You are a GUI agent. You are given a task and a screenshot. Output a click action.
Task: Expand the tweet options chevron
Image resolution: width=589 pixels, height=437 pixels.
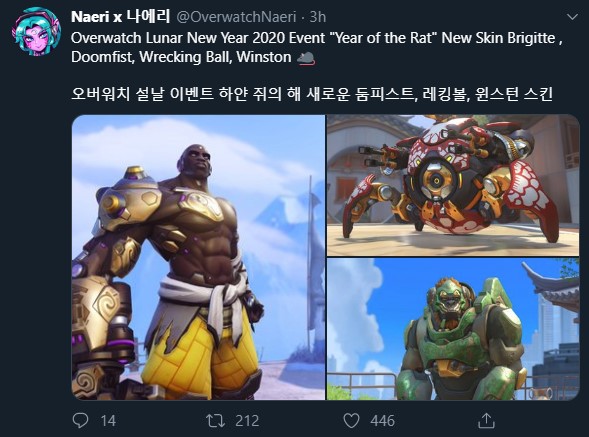pyautogui.click(x=572, y=17)
